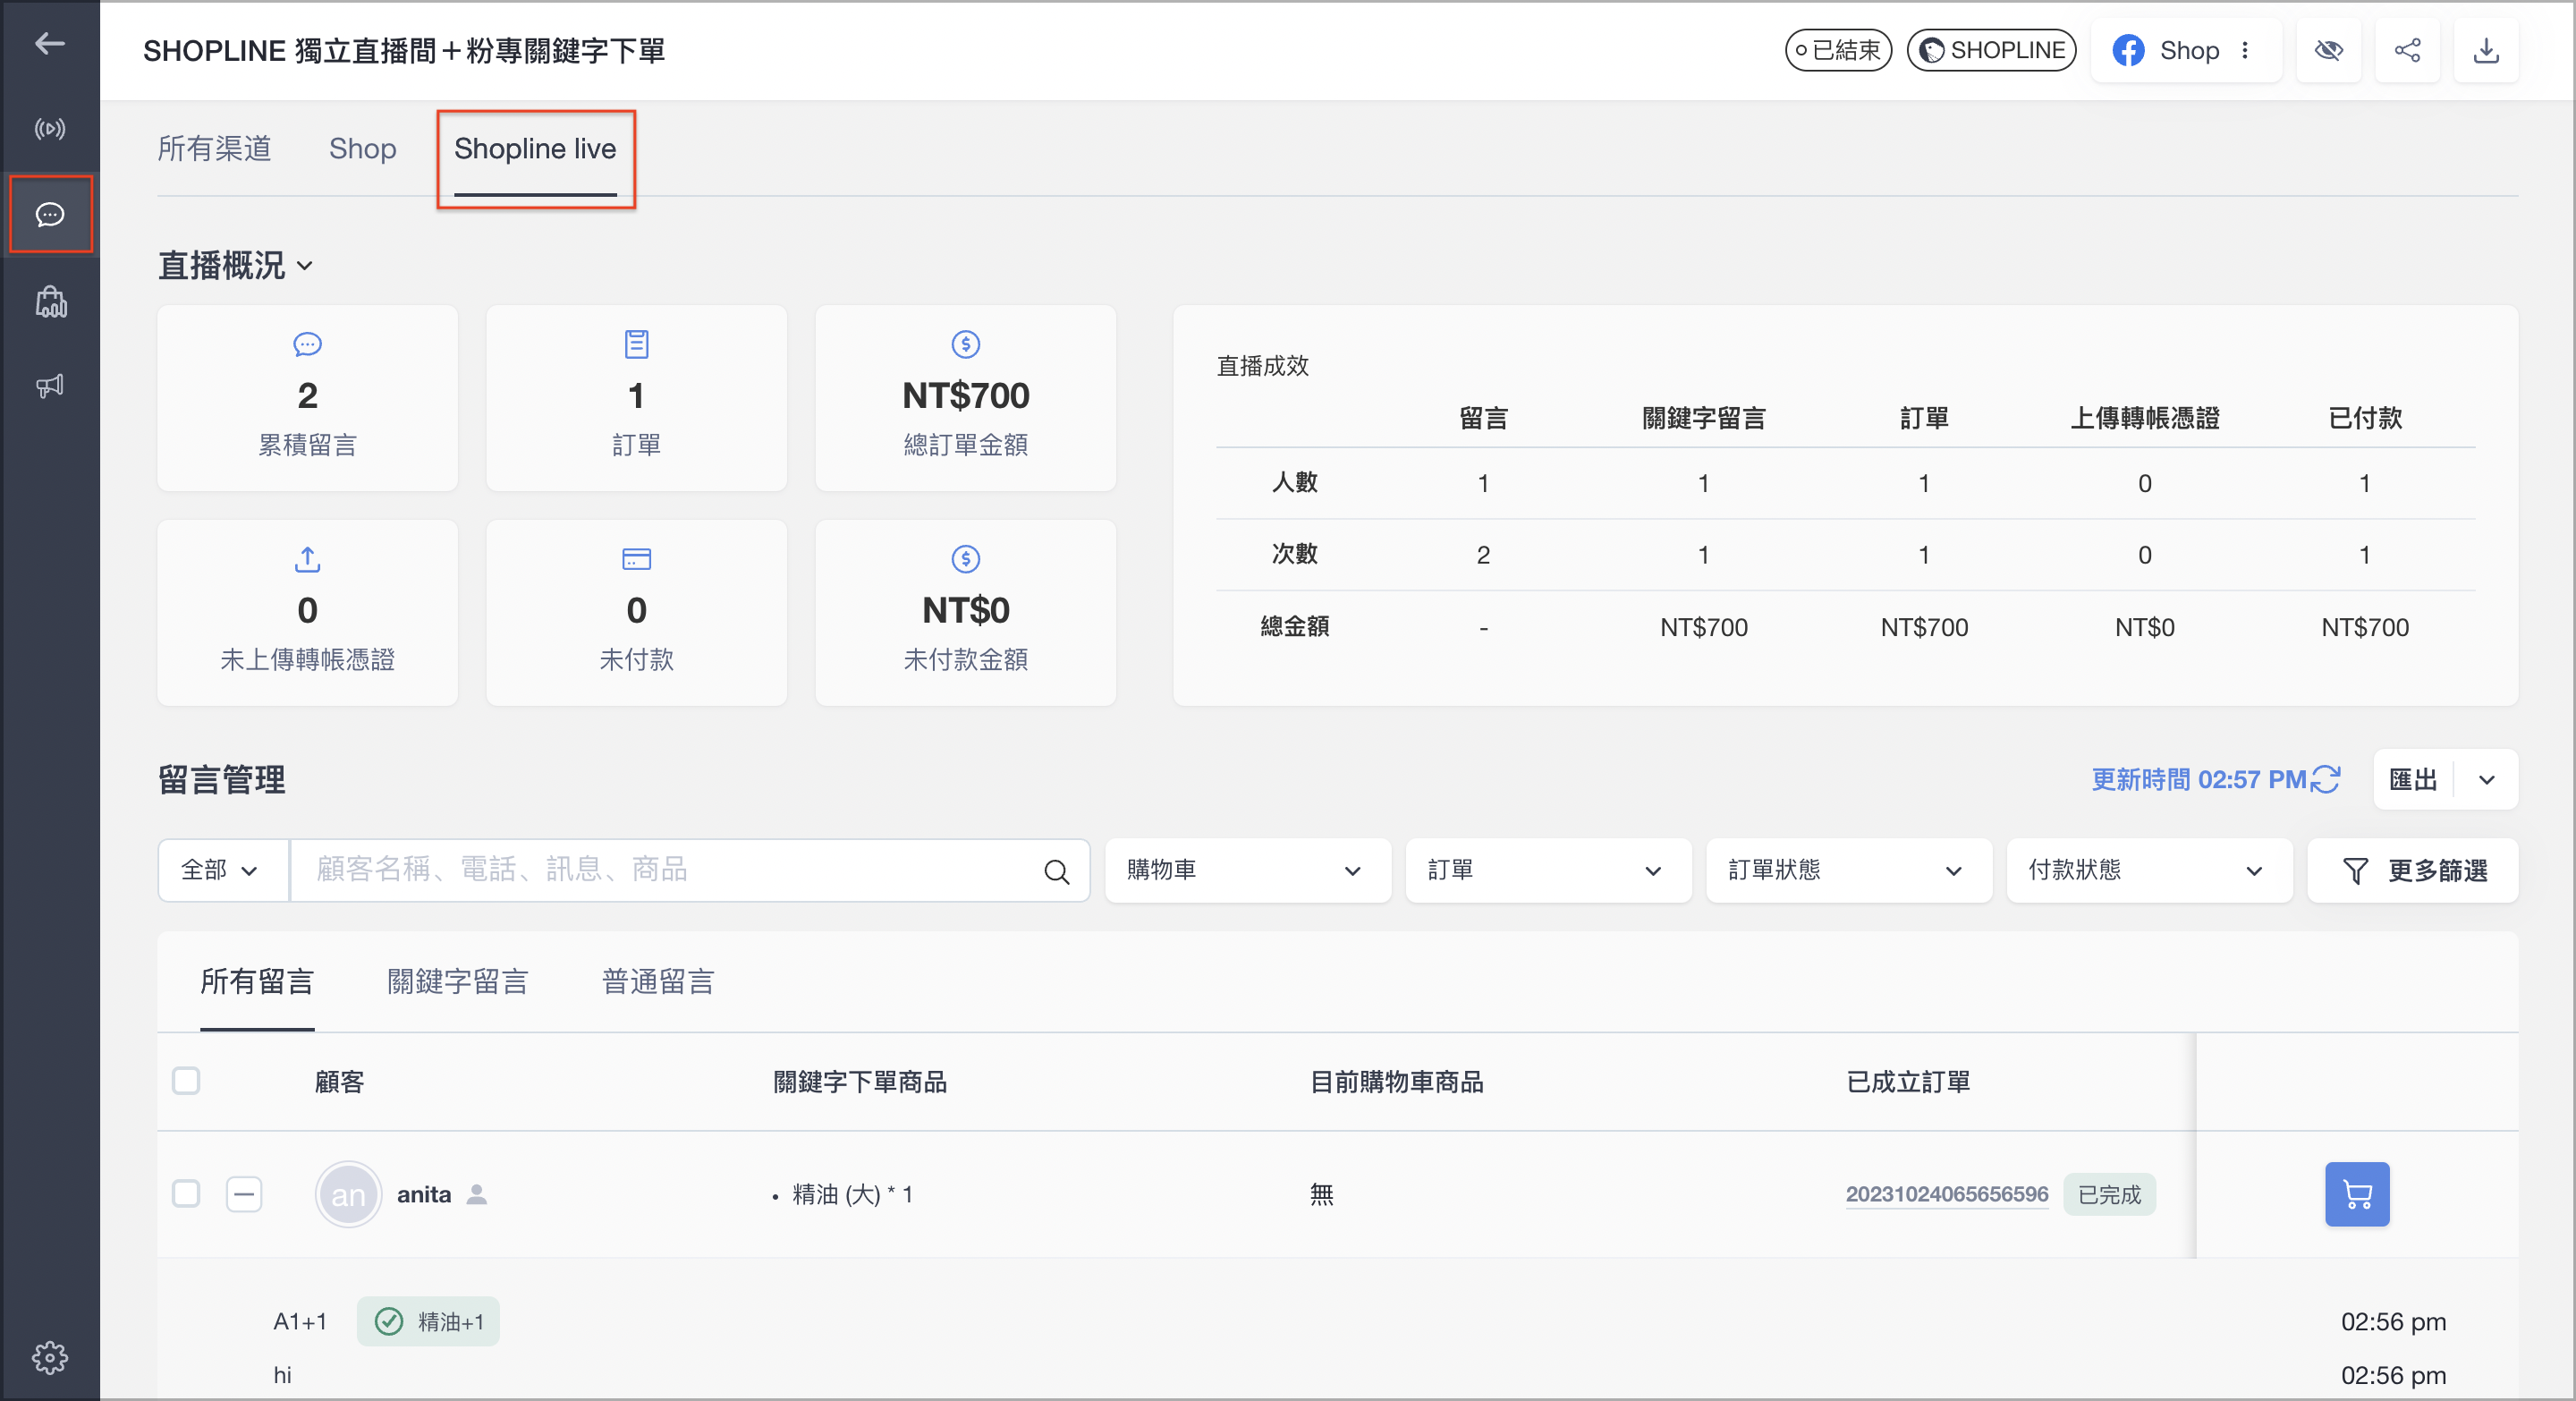2576x1401 pixels.
Task: Click the download icon button
Action: [x=2486, y=50]
